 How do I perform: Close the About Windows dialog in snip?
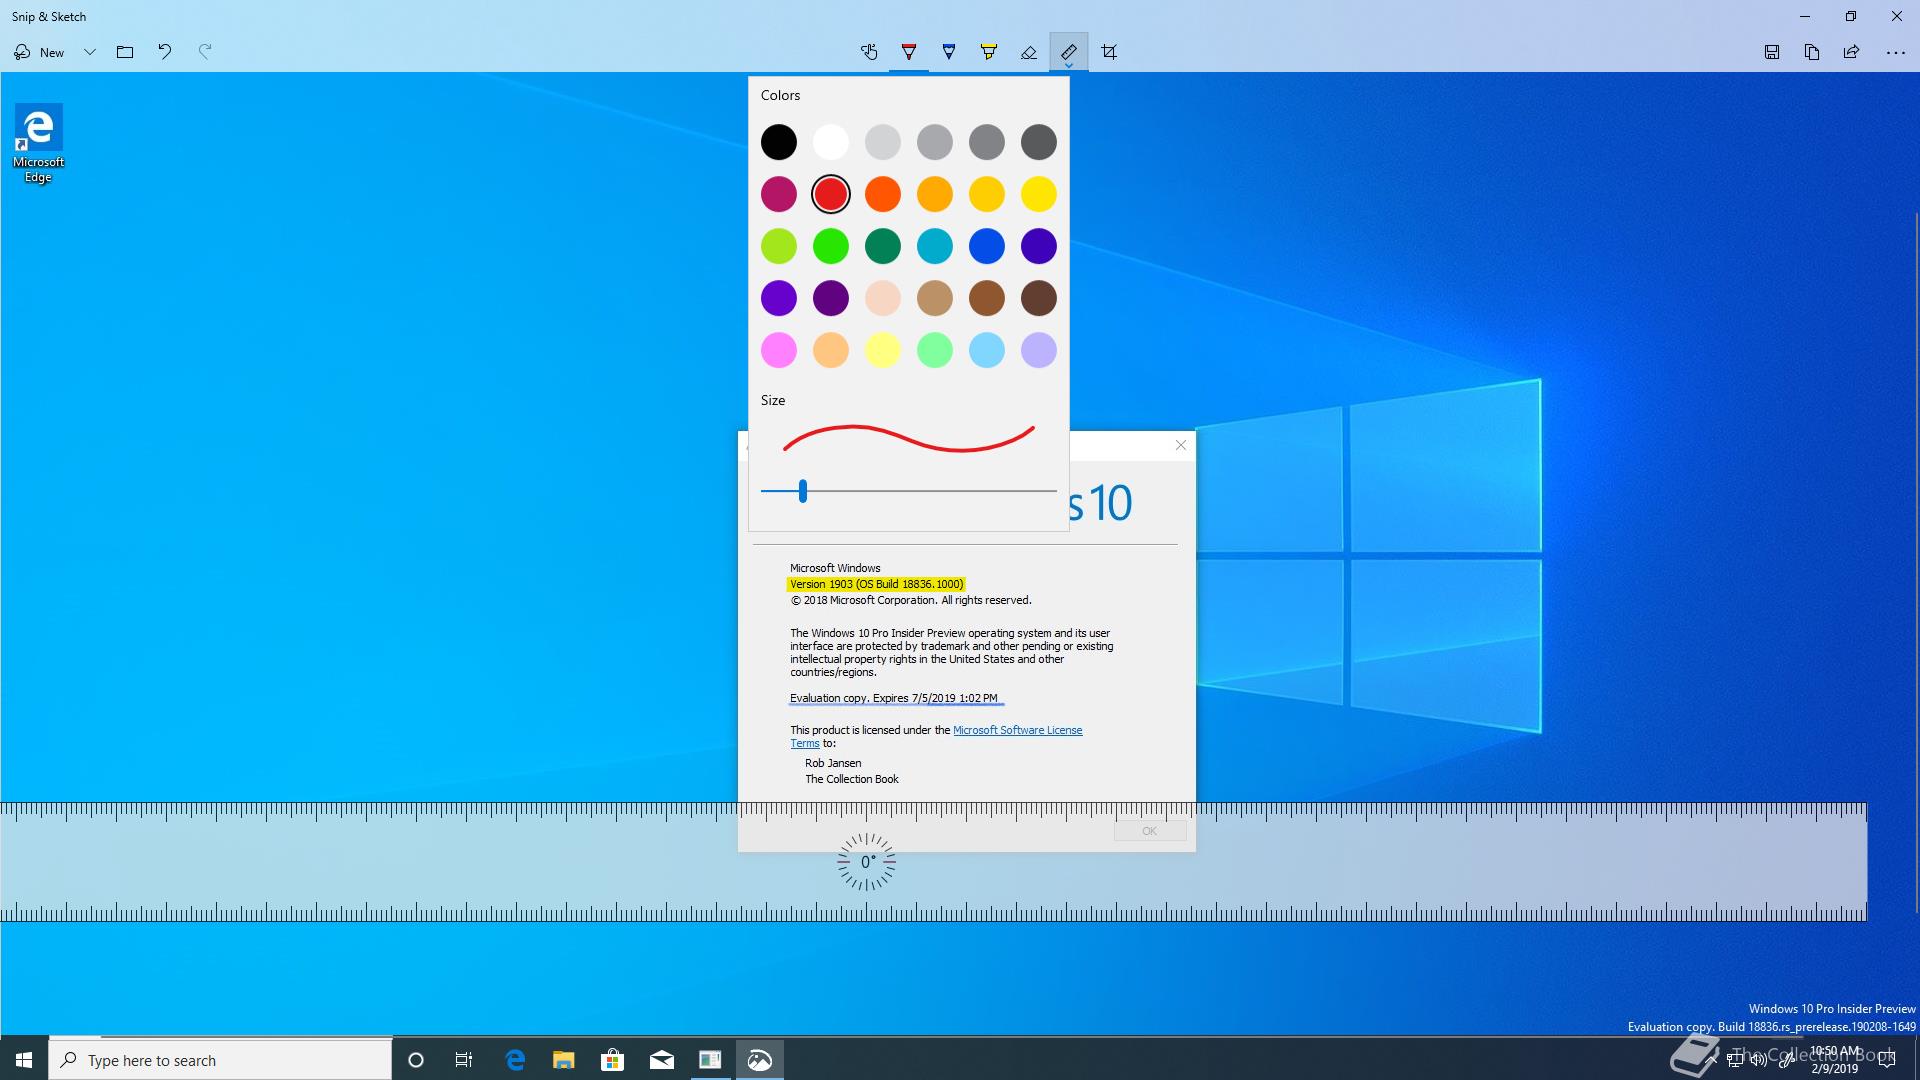(1181, 445)
